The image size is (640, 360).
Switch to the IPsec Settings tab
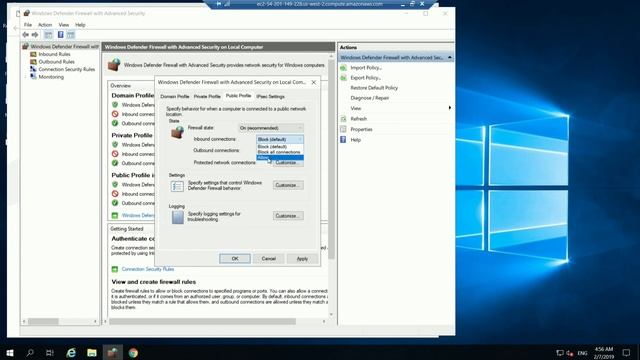click(x=270, y=97)
